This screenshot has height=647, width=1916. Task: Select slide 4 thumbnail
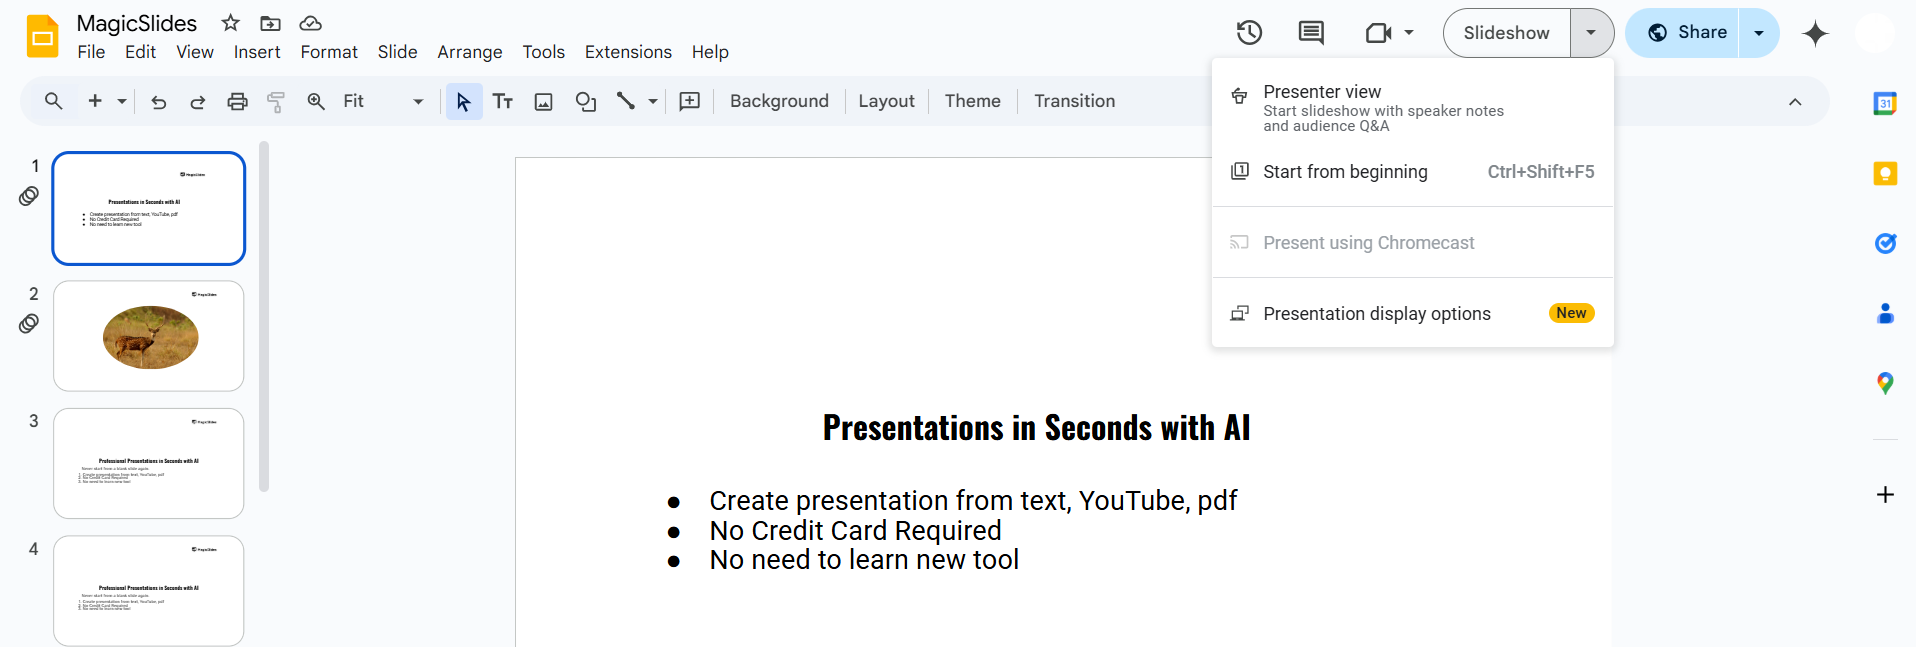click(149, 591)
